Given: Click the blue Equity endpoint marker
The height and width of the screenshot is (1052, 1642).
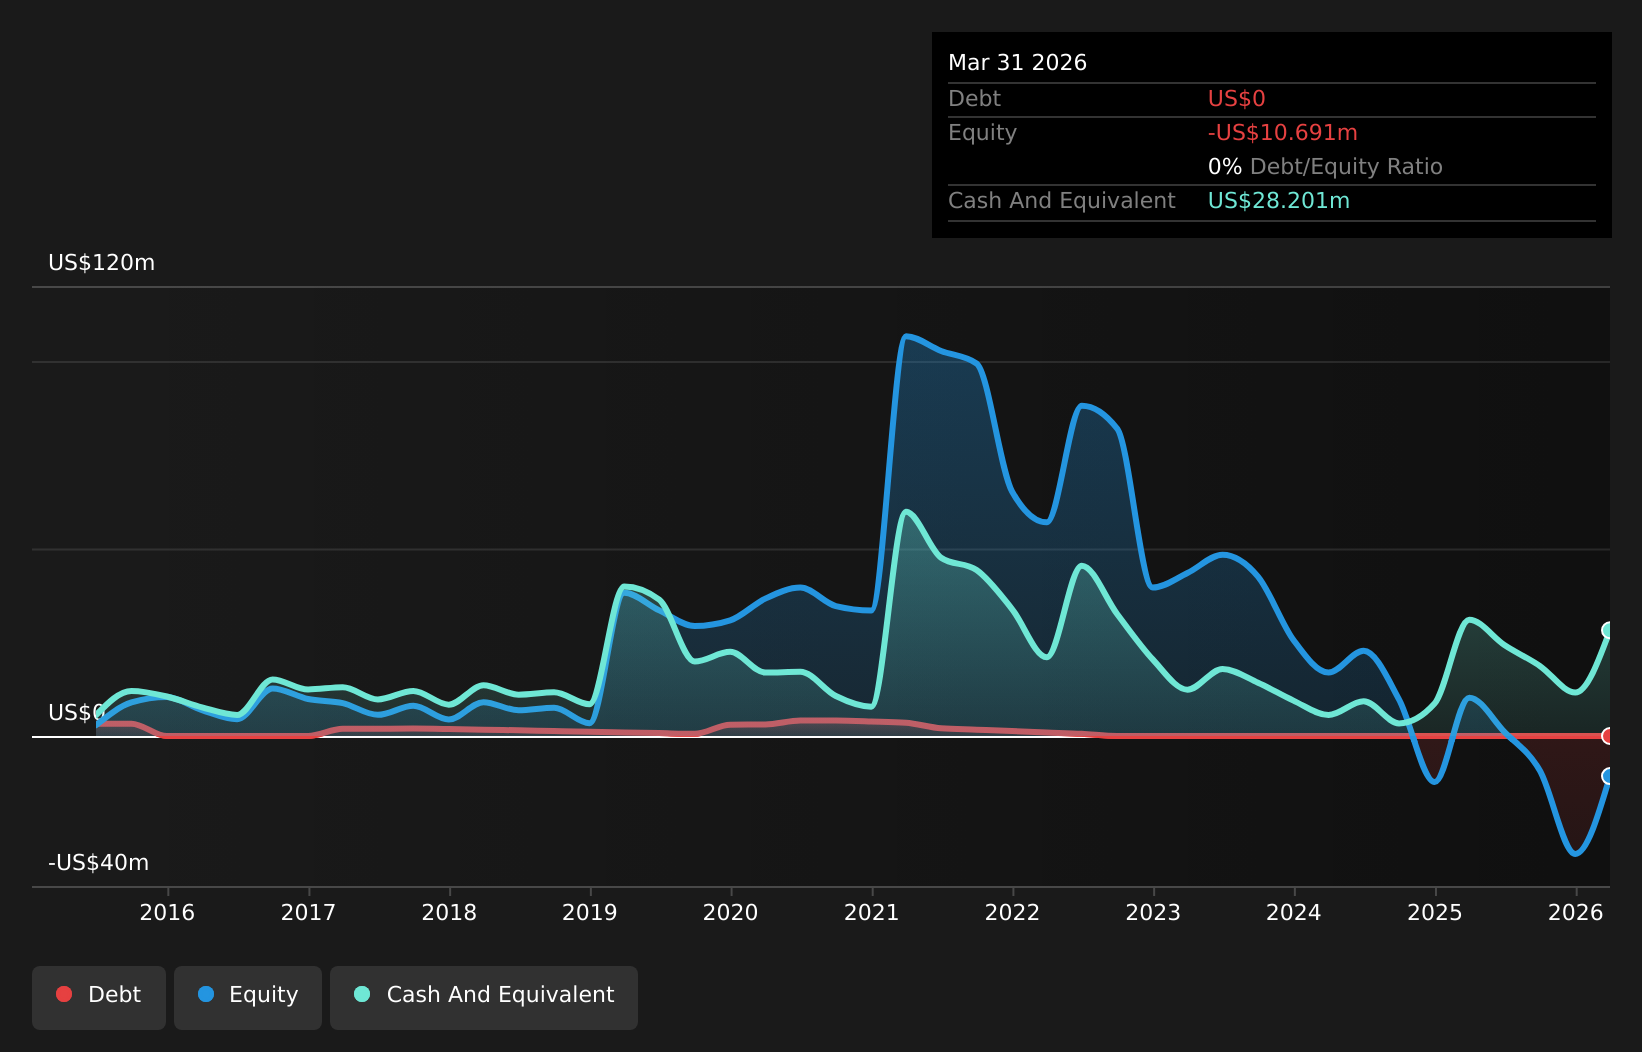Looking at the screenshot, I should (1608, 776).
